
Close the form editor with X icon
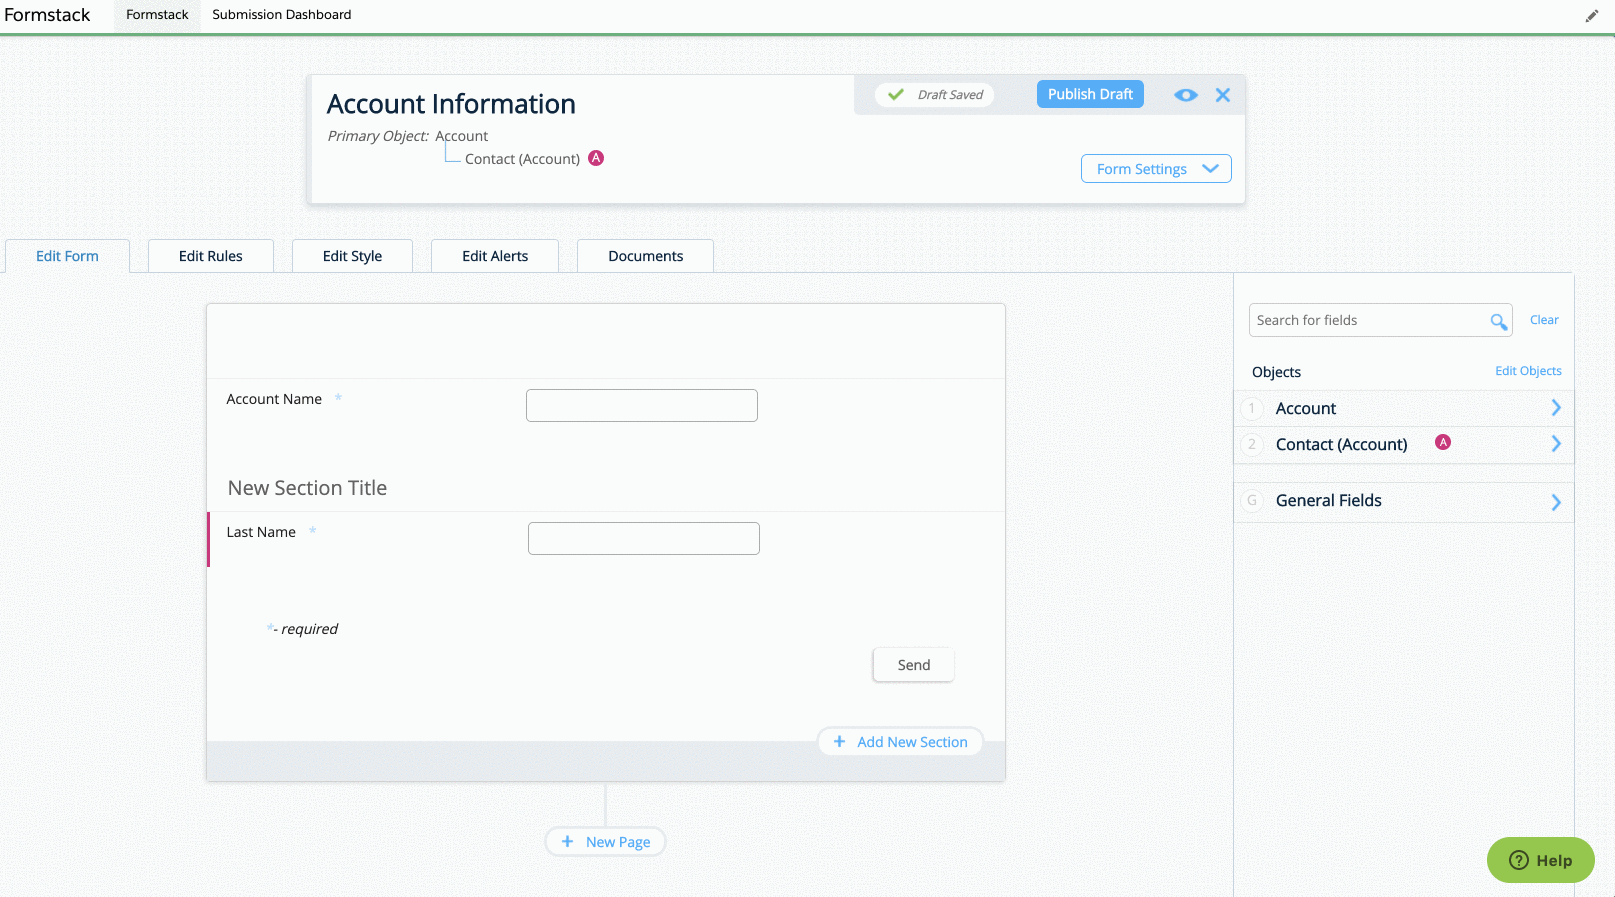point(1222,95)
